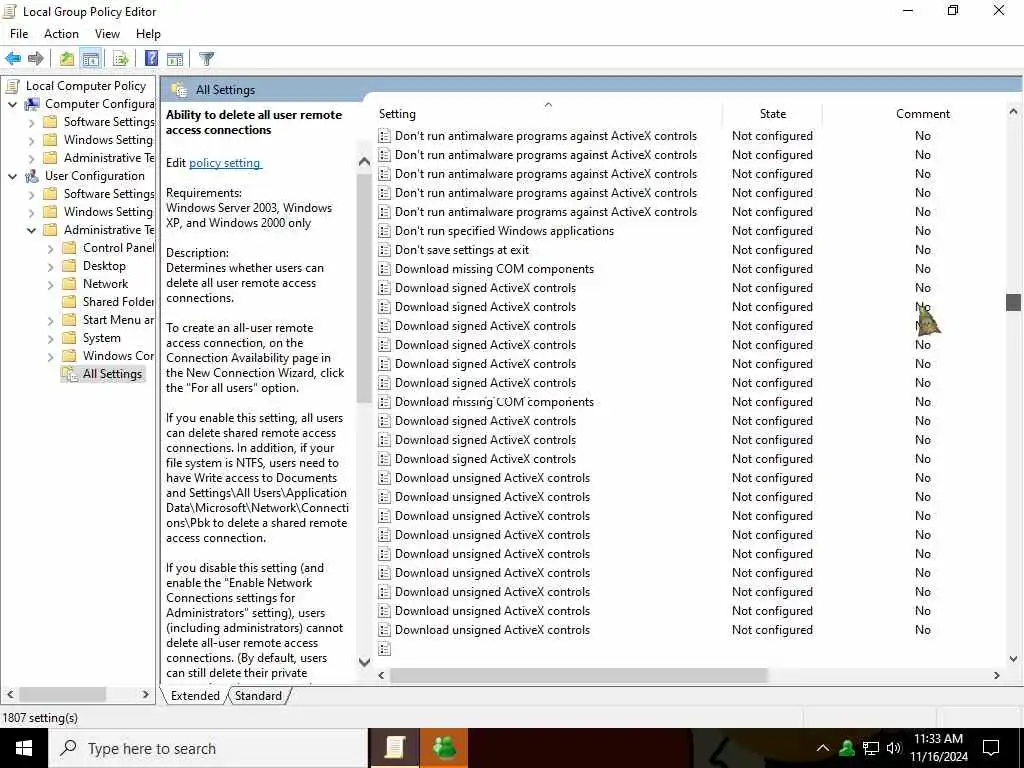Click the Network folder icon in tree
The image size is (1024, 768).
[69, 283]
